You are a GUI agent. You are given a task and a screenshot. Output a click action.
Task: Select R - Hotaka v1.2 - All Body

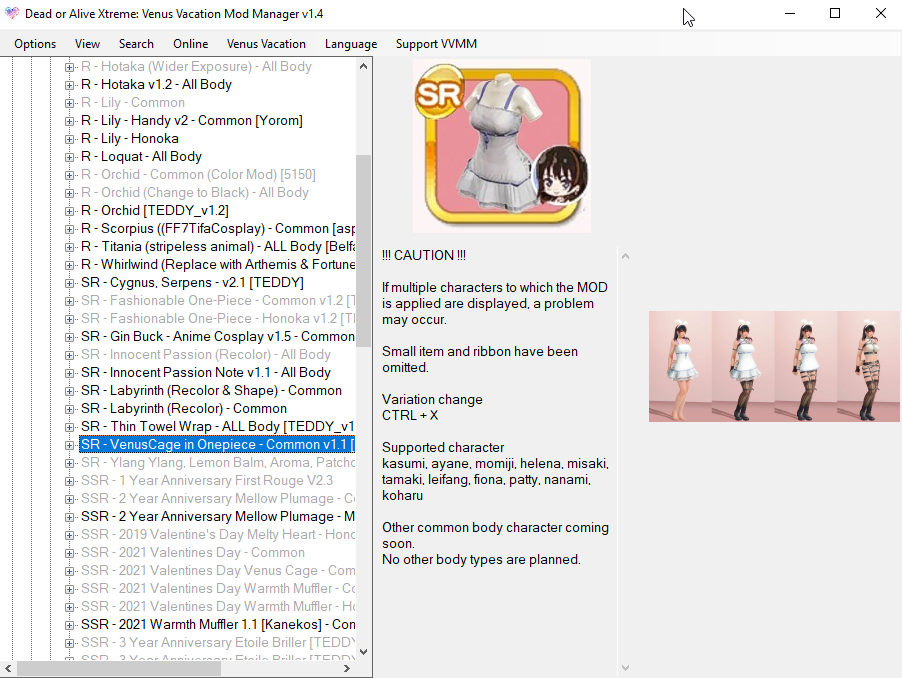pyautogui.click(x=156, y=85)
